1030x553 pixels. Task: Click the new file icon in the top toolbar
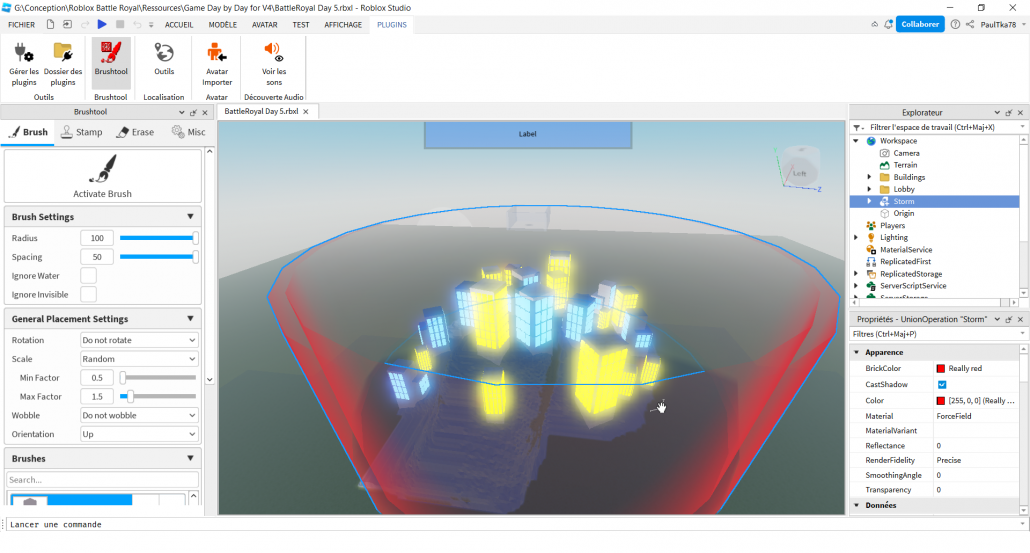[x=50, y=24]
